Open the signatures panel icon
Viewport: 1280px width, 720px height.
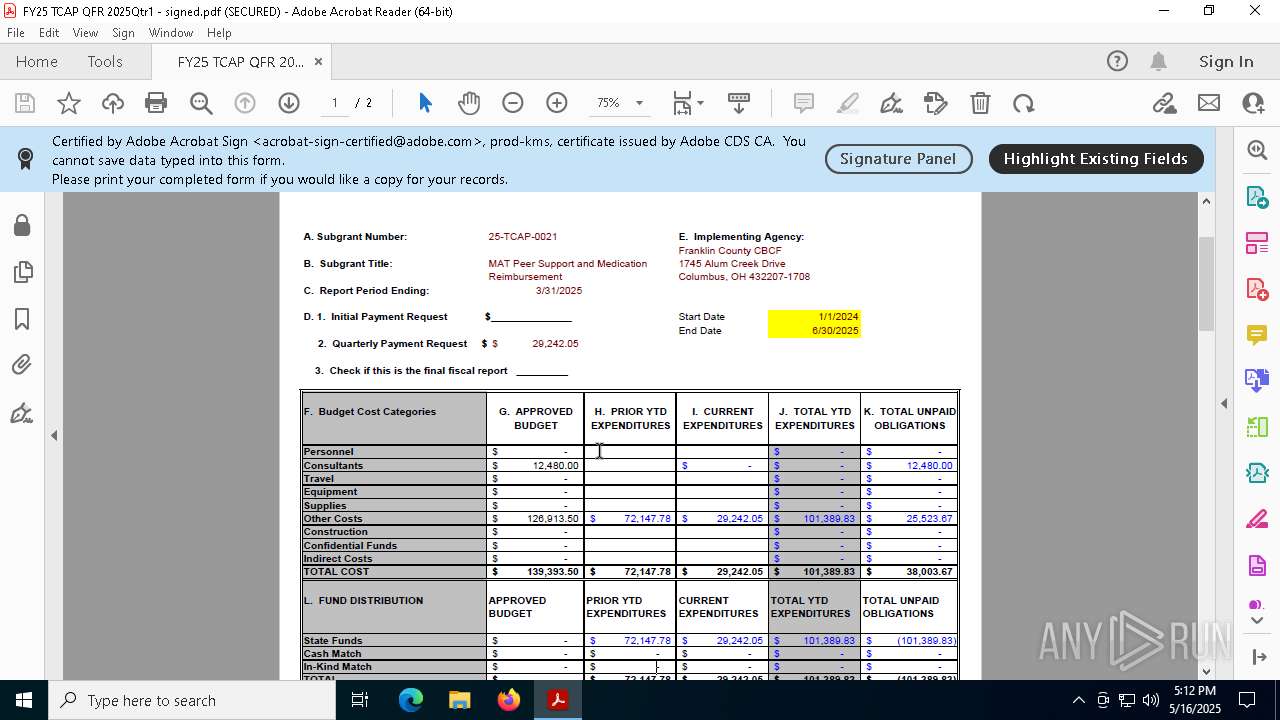[x=22, y=413]
